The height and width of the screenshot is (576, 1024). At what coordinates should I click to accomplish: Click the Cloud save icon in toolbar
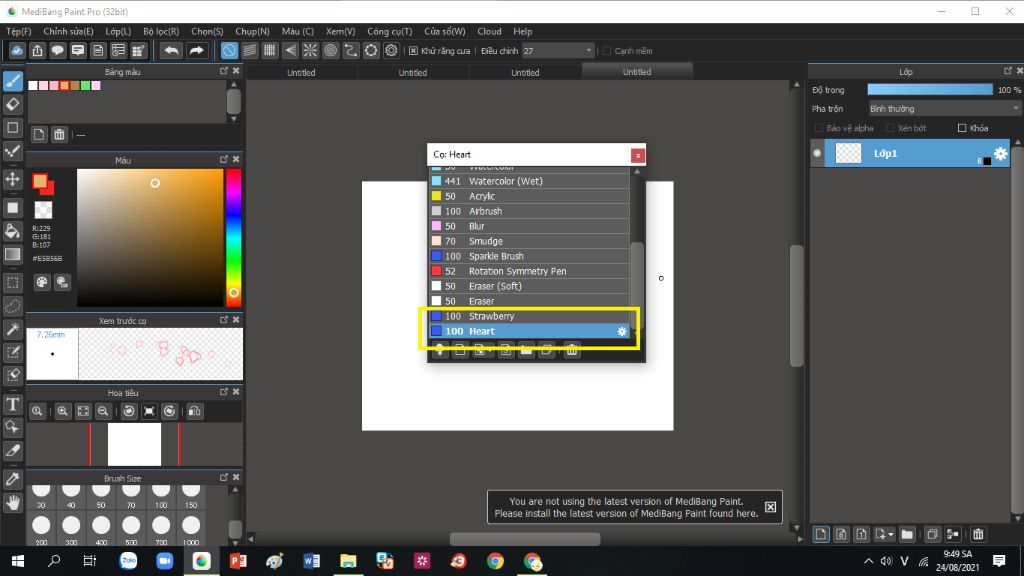pyautogui.click(x=17, y=50)
